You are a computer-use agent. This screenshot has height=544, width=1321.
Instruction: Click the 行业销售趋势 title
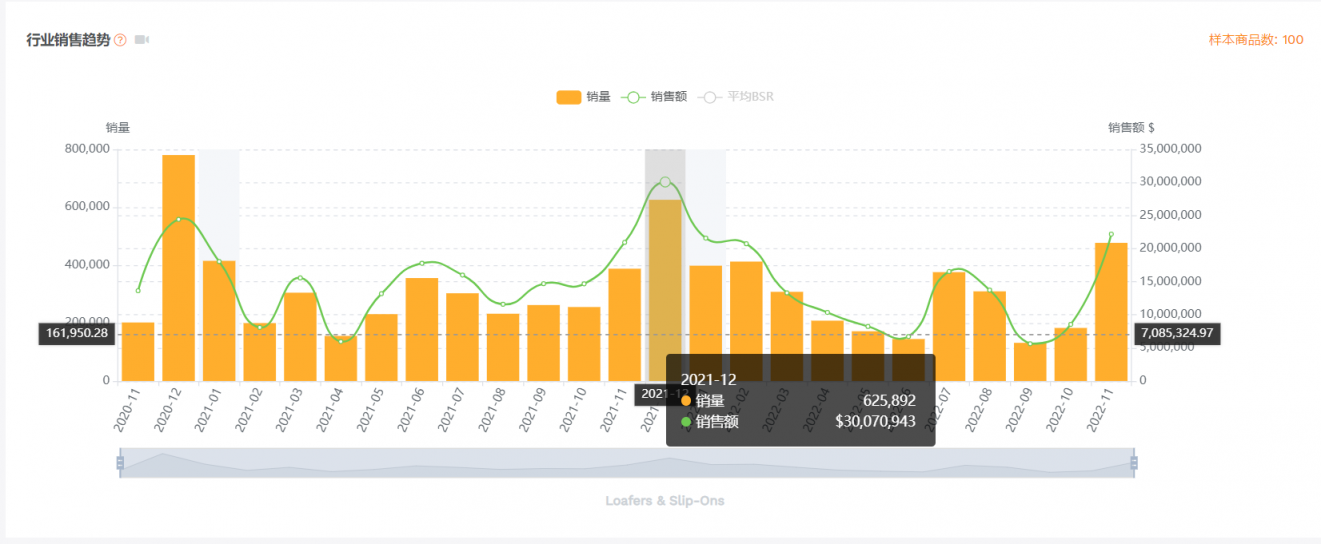pyautogui.click(x=68, y=40)
